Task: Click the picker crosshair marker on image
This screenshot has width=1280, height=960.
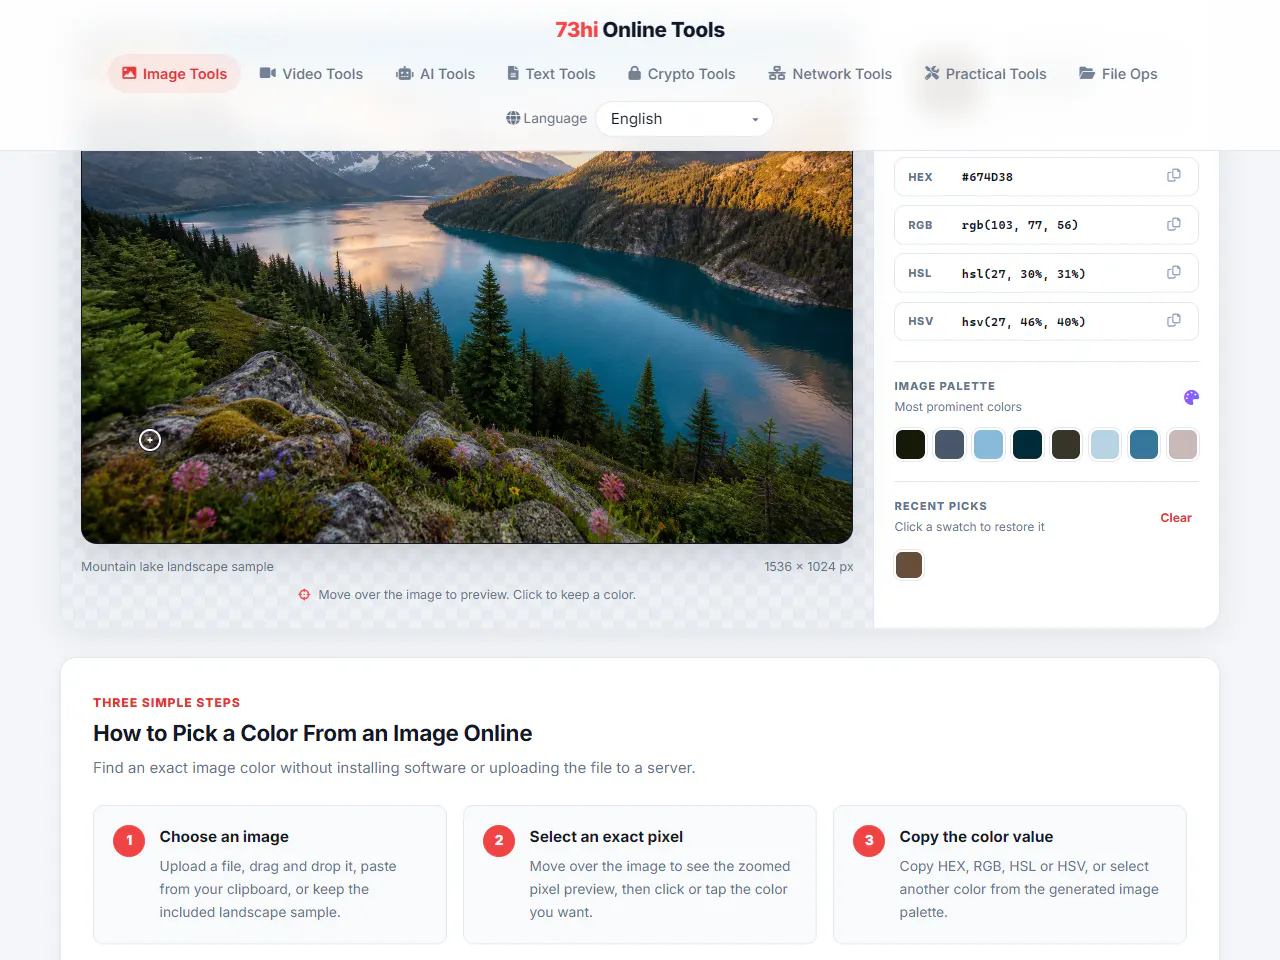Action: coord(150,440)
